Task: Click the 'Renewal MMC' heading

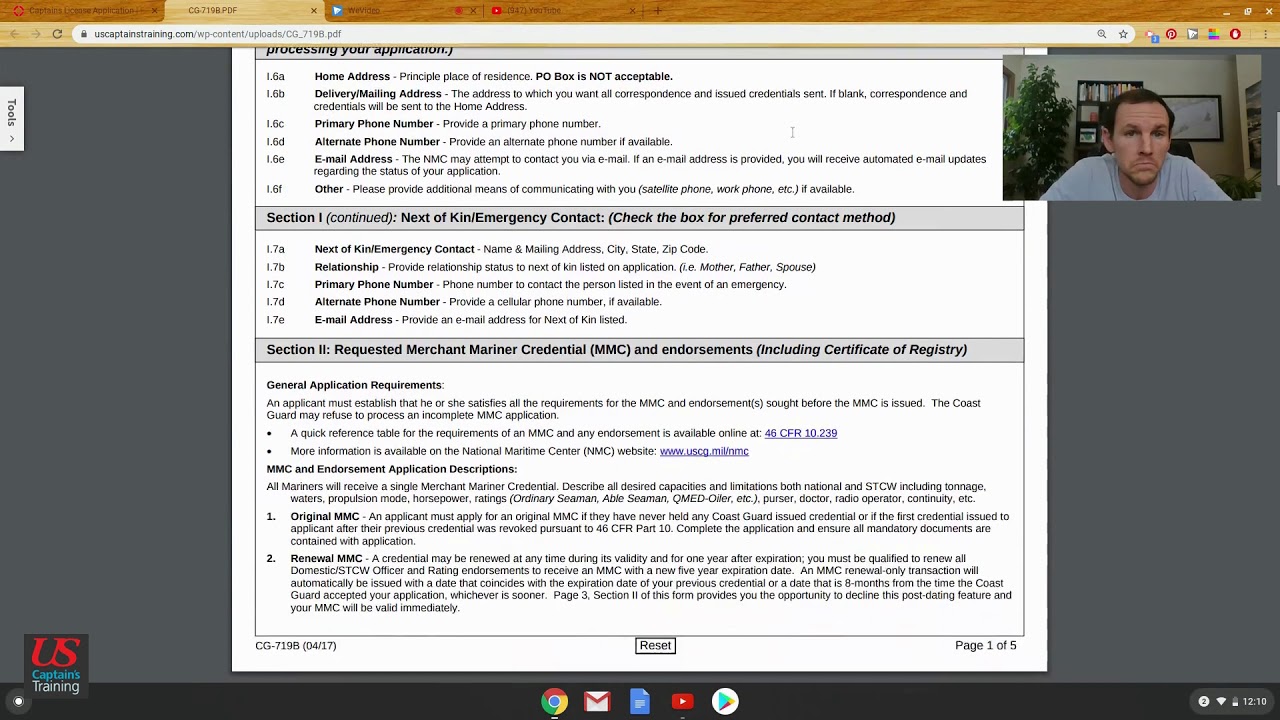Action: pyautogui.click(x=326, y=558)
